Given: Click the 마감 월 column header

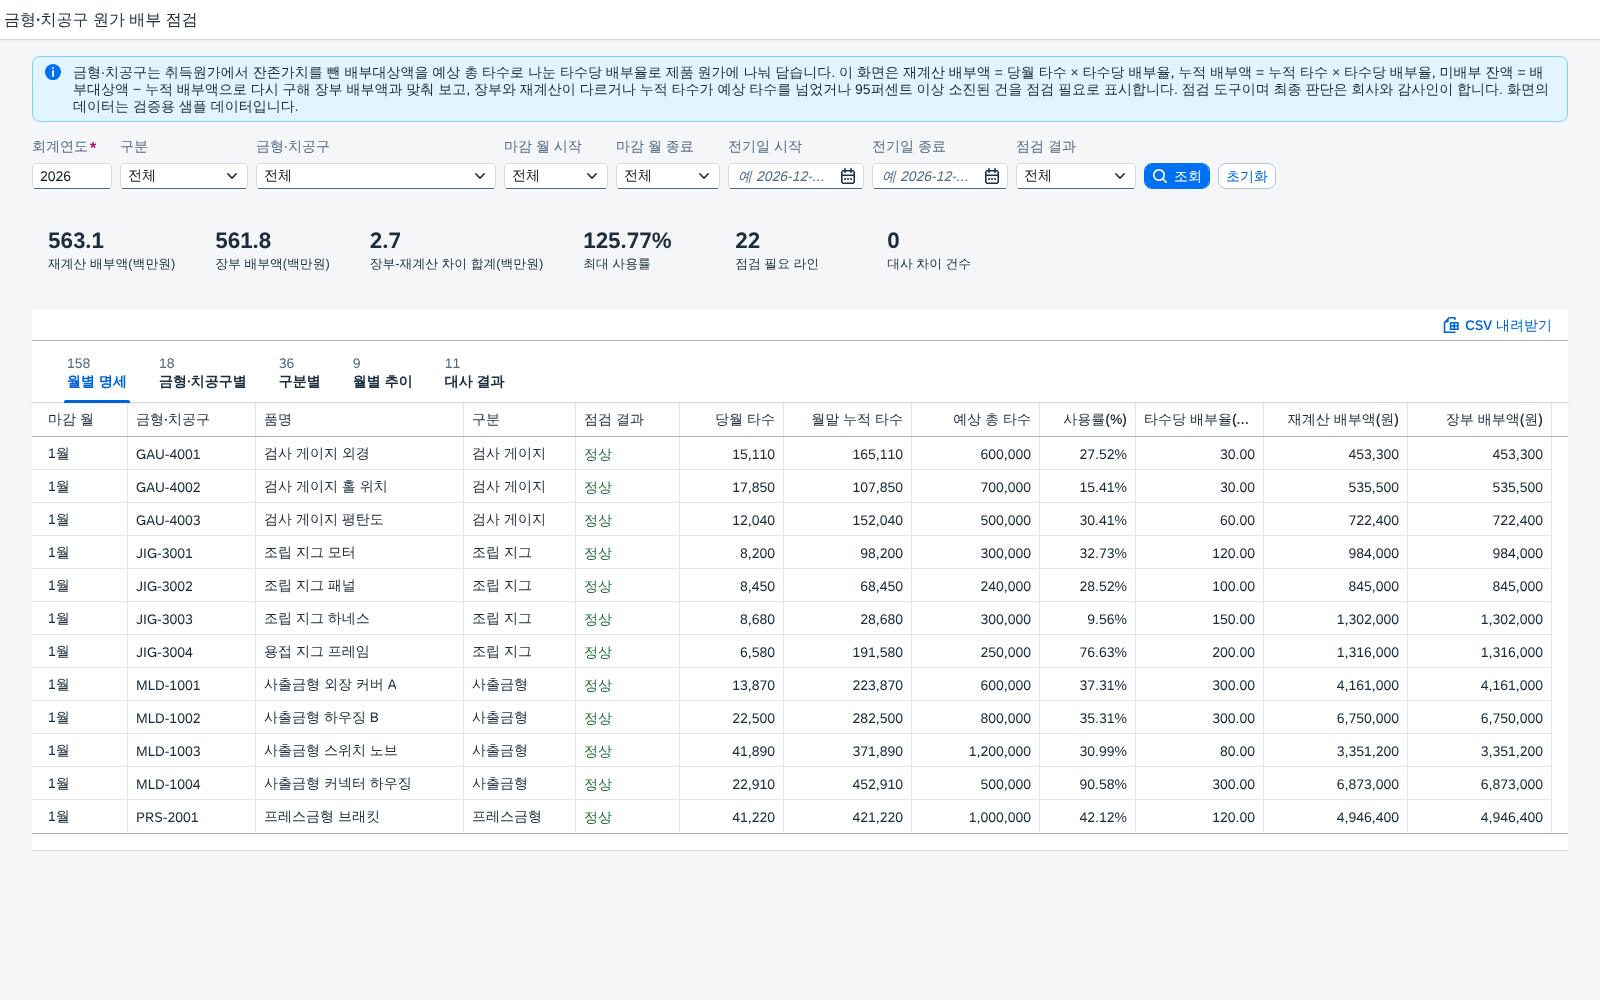Looking at the screenshot, I should 80,420.
